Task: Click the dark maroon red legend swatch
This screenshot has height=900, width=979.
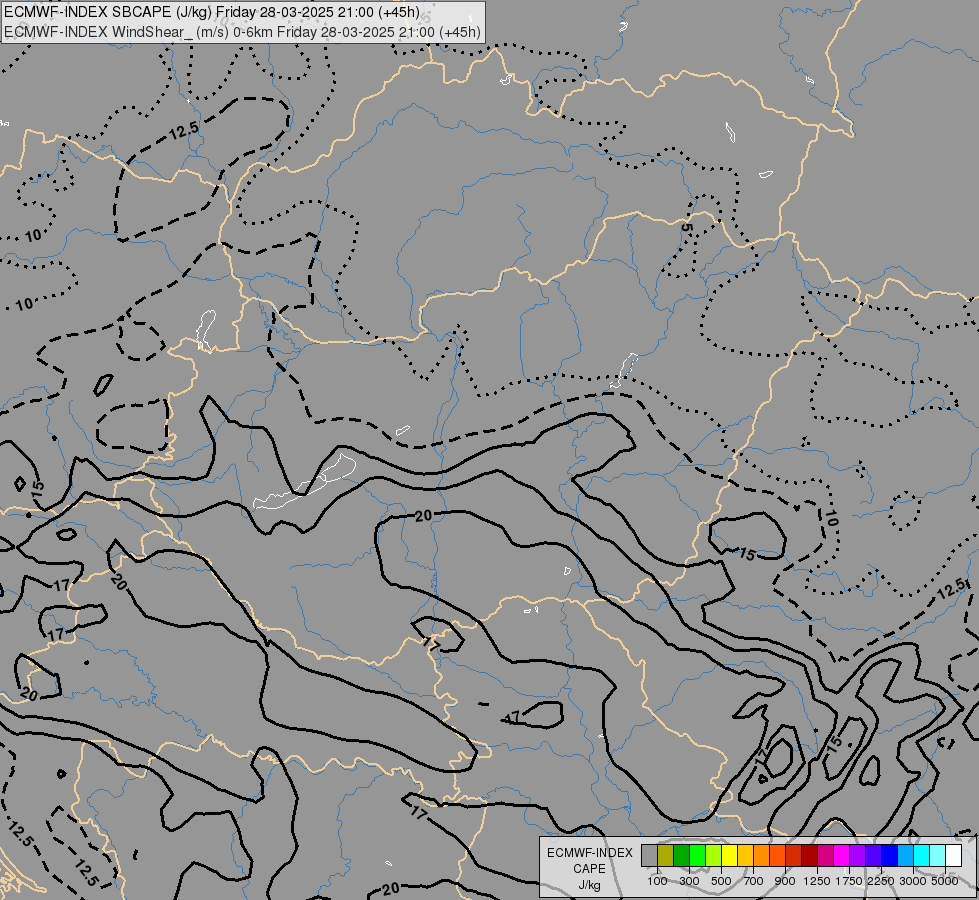Action: pos(810,856)
